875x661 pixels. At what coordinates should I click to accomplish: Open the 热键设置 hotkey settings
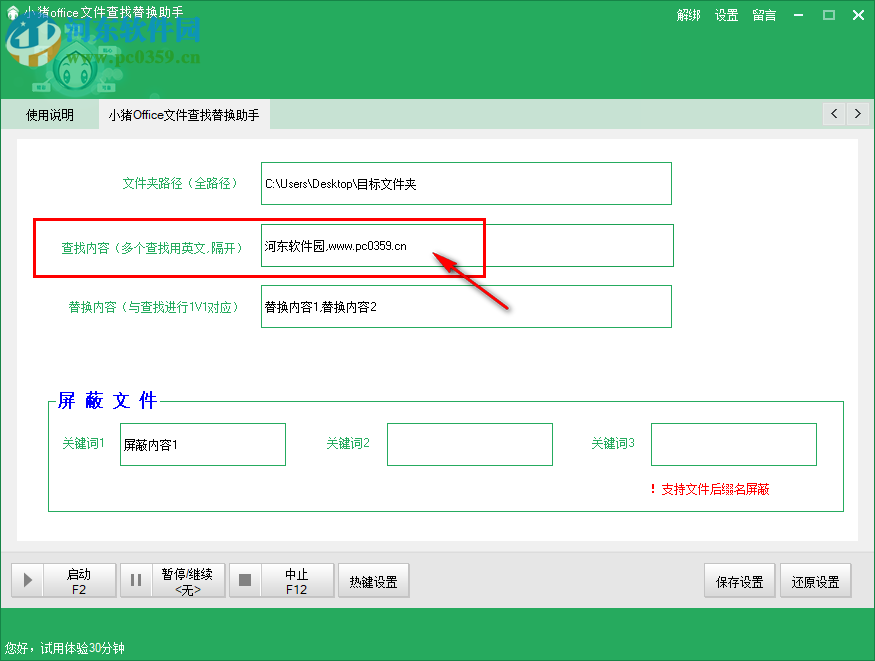point(373,580)
